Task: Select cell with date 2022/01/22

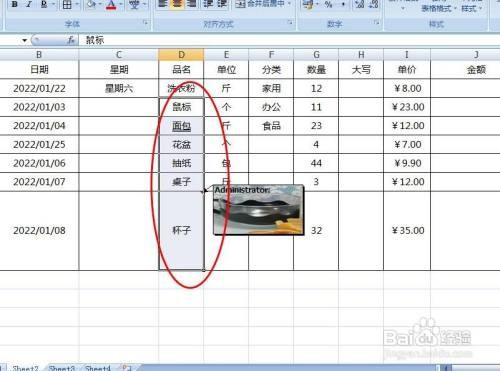Action: (x=39, y=88)
